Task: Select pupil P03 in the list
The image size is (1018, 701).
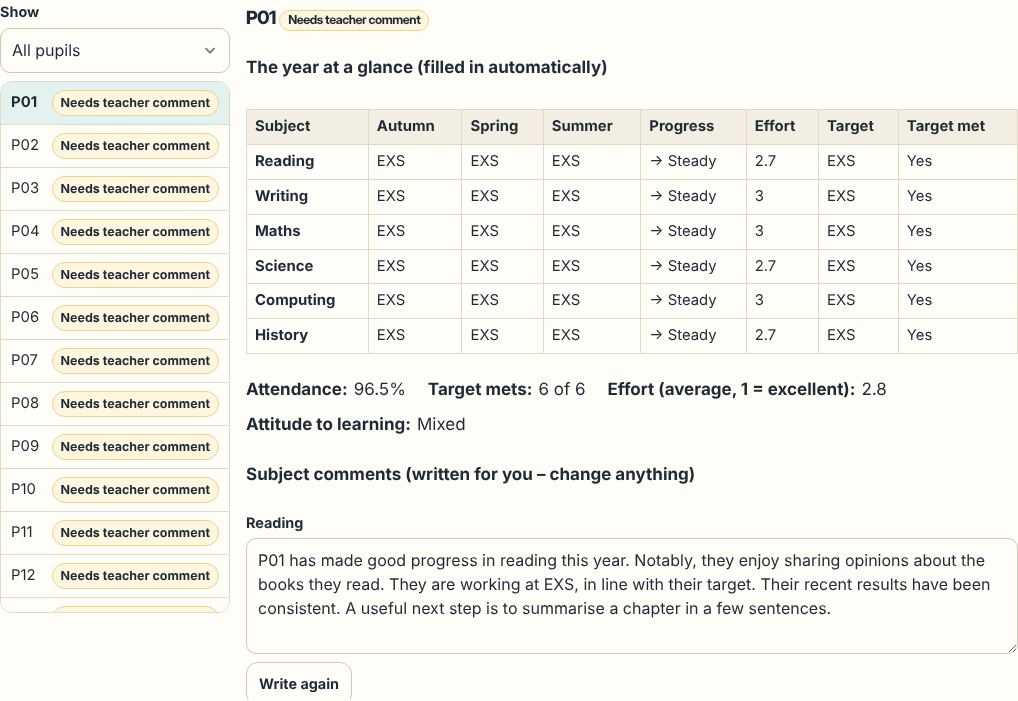Action: (x=115, y=188)
